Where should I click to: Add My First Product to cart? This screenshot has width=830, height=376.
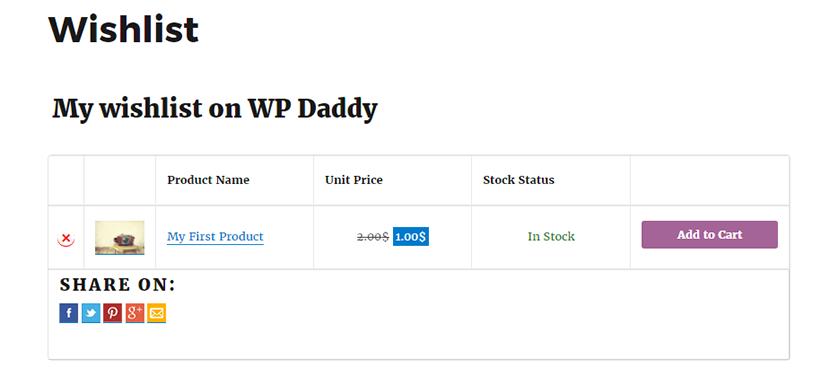coord(709,235)
